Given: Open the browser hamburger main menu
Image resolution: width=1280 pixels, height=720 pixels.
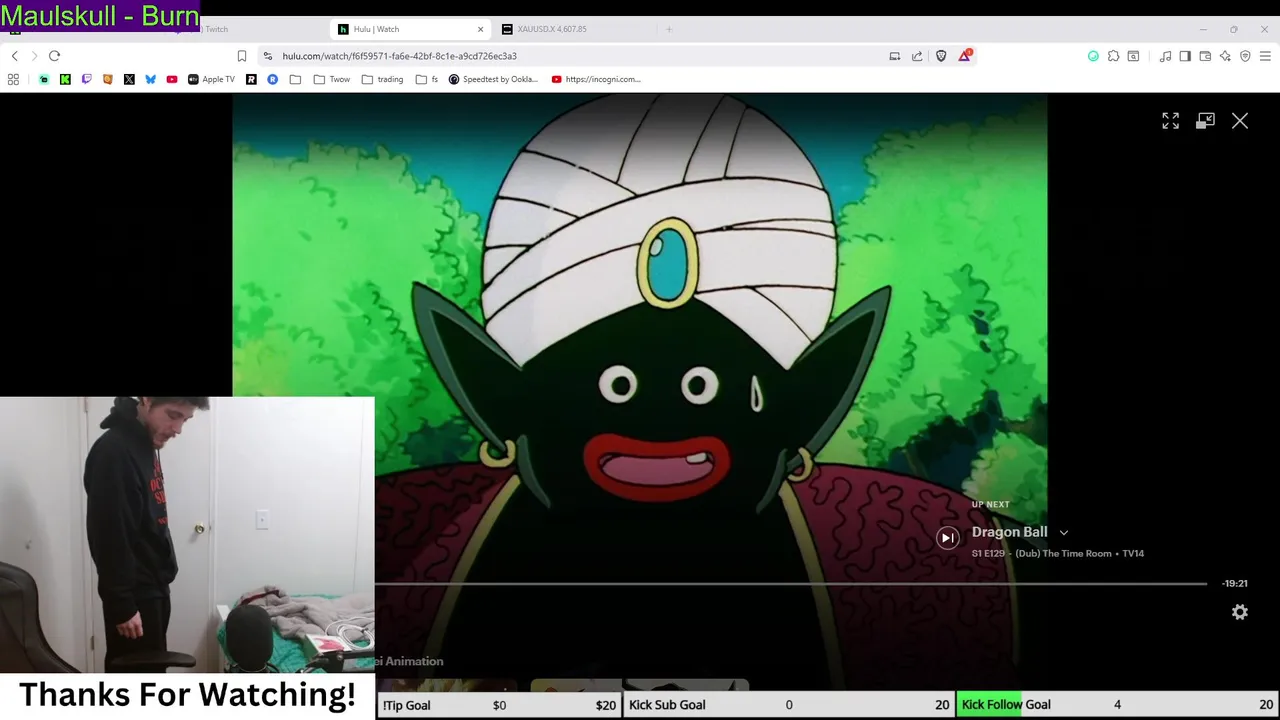Looking at the screenshot, I should click(x=1265, y=56).
